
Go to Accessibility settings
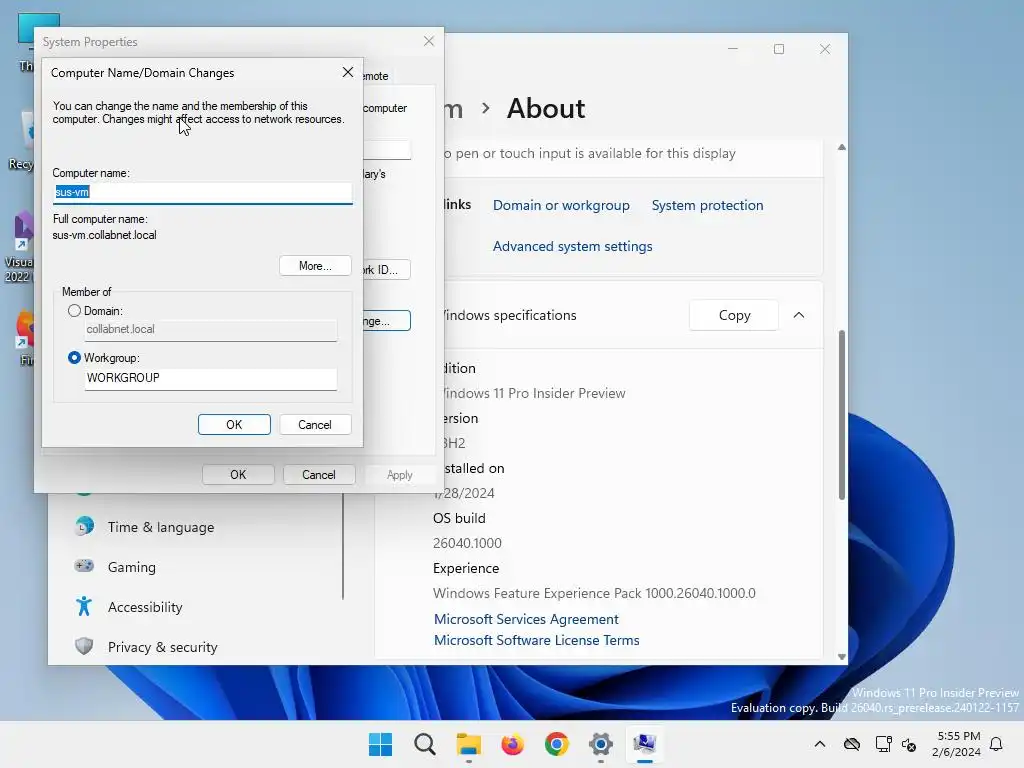145,607
